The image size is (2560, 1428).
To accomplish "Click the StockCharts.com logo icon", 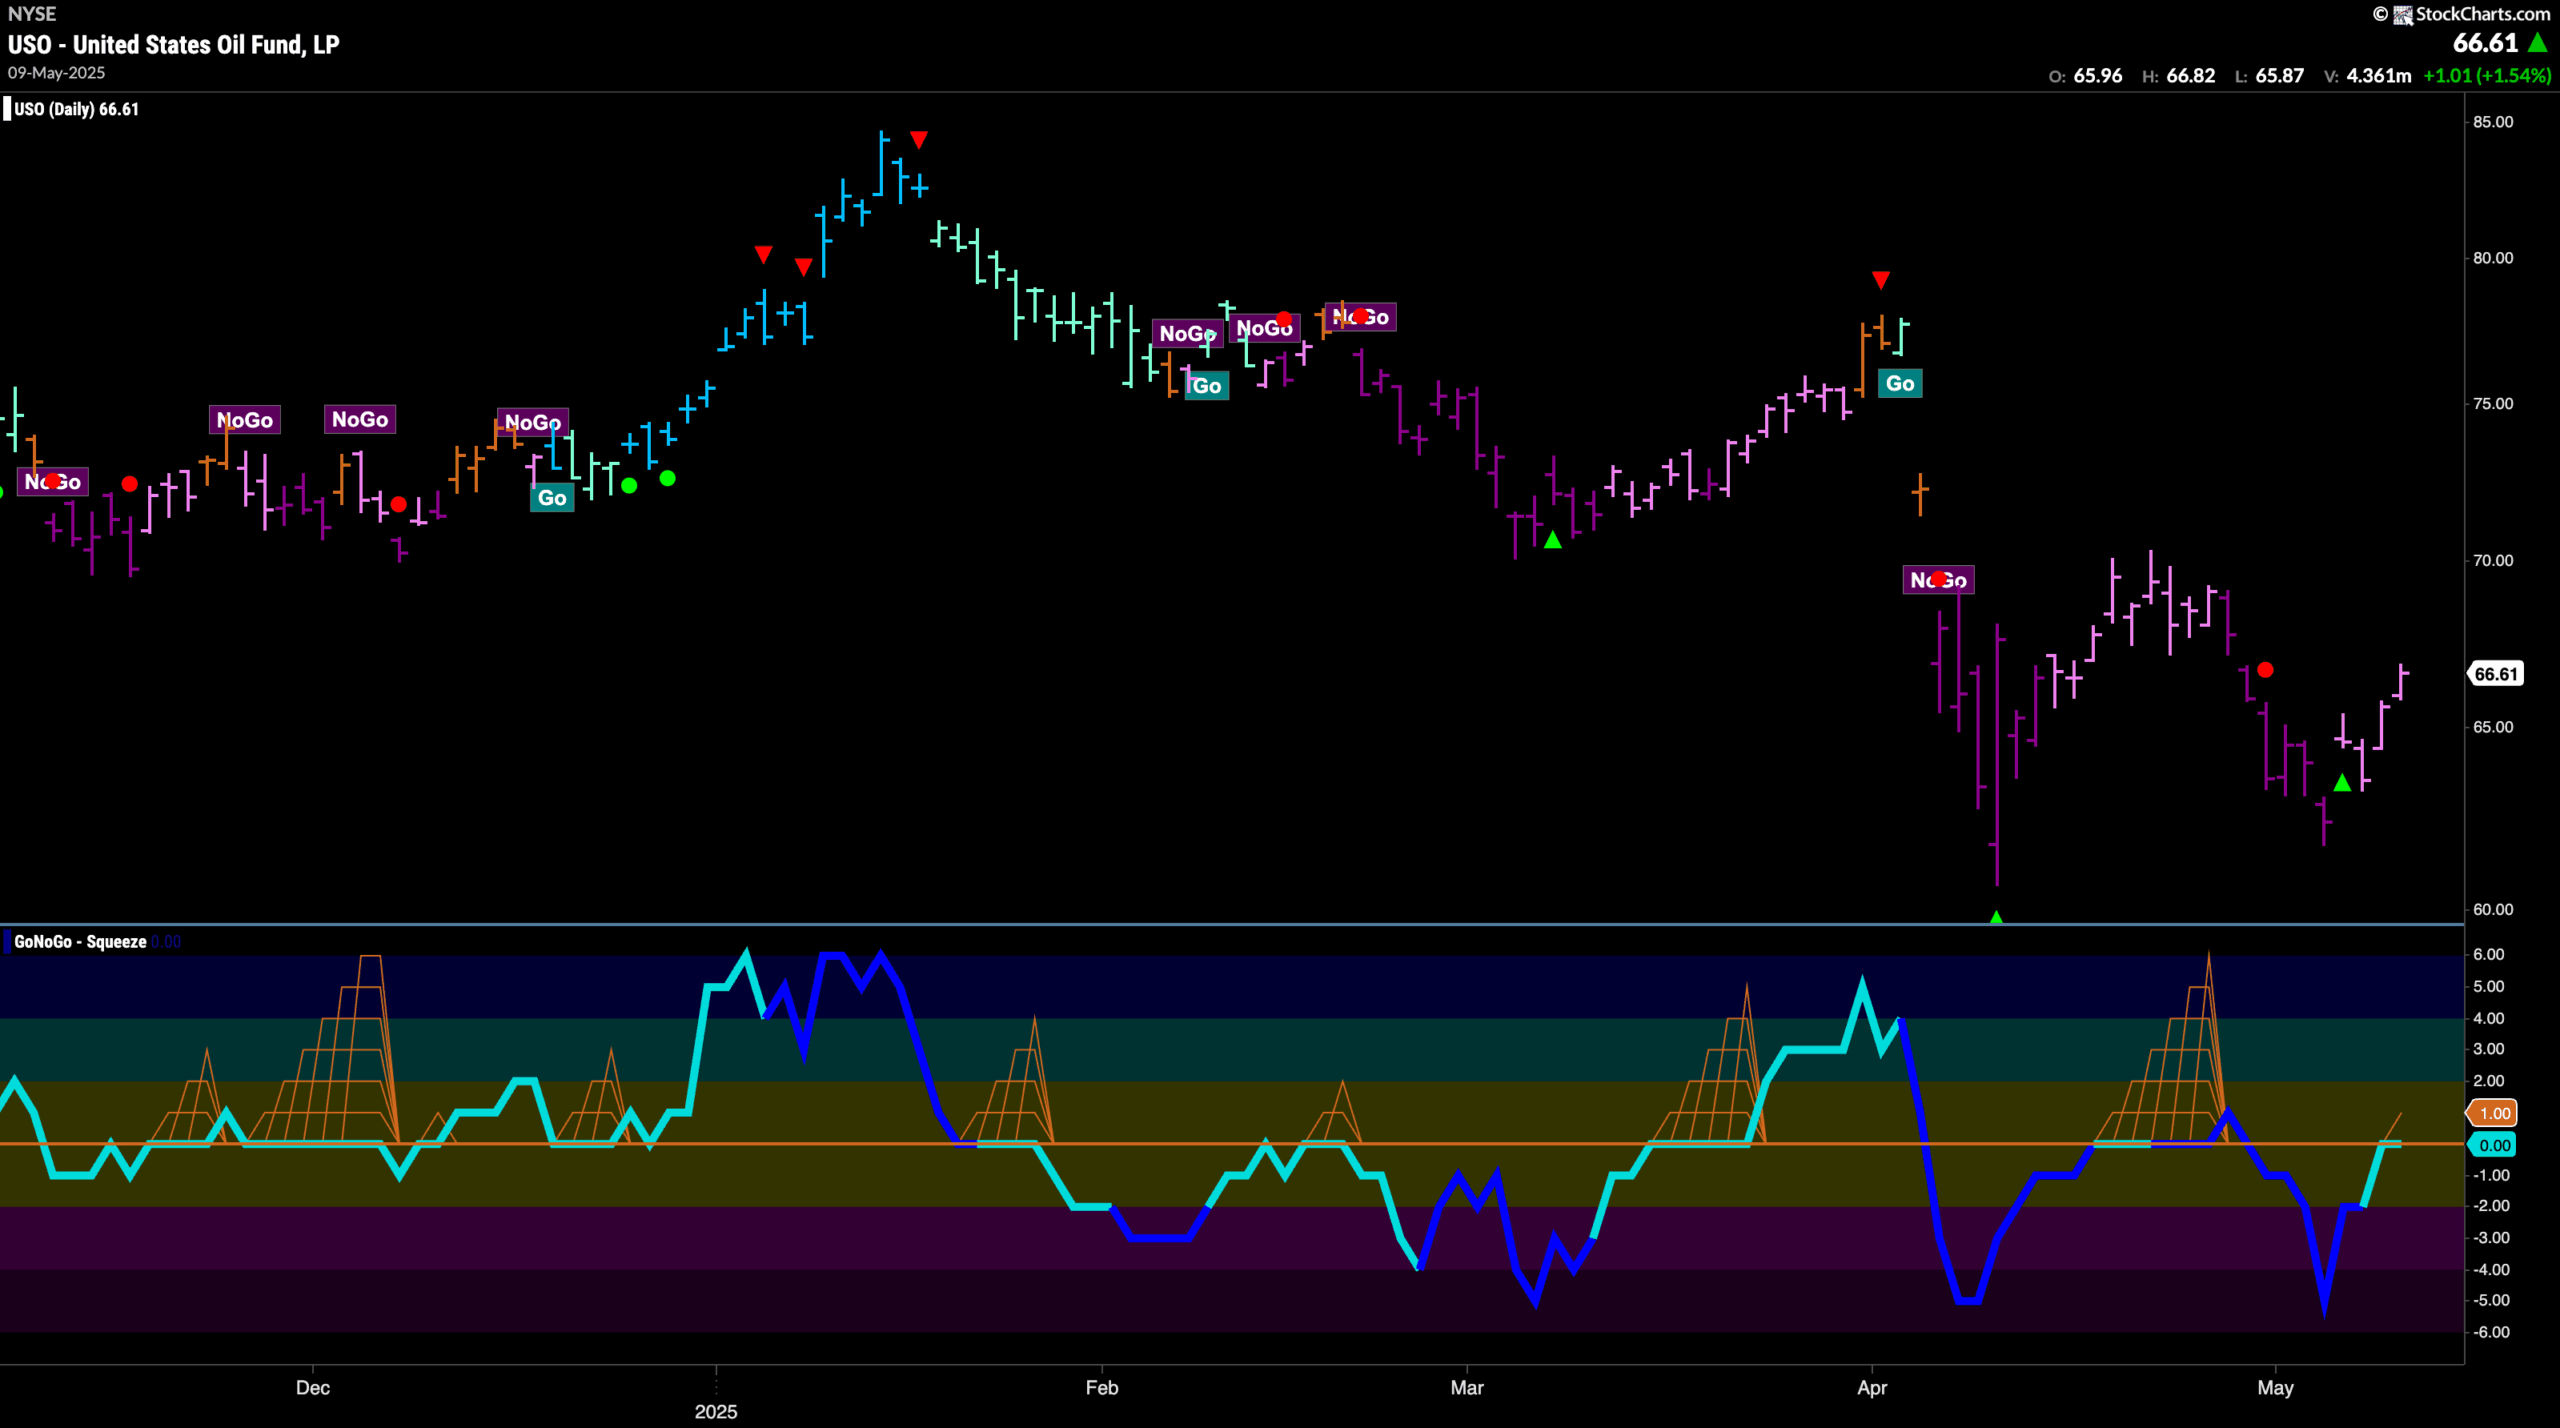I will pyautogui.click(x=2402, y=14).
